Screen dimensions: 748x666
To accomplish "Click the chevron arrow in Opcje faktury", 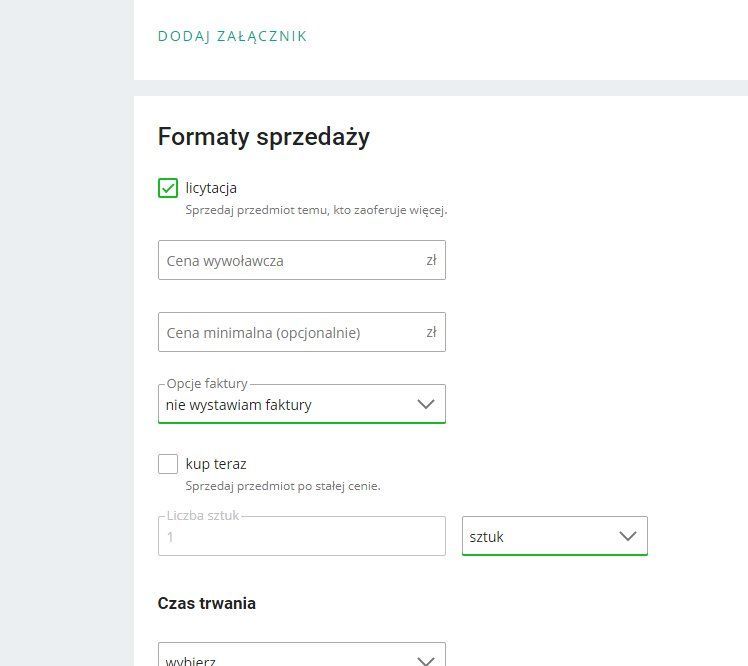I will (x=426, y=405).
